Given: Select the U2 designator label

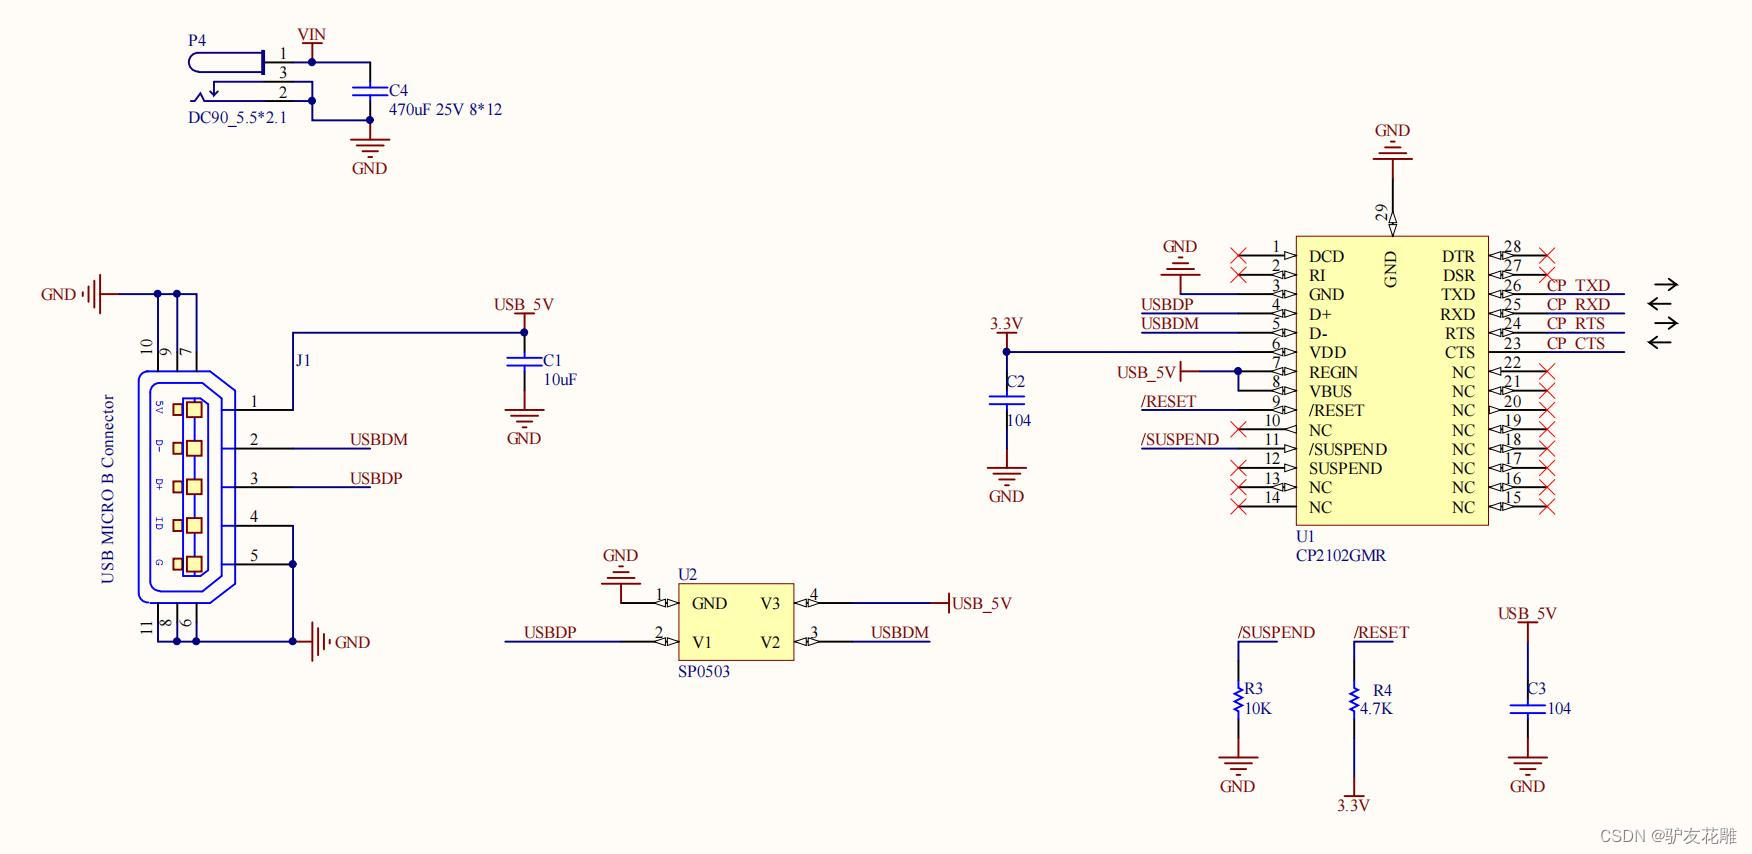Looking at the screenshot, I should click(x=687, y=574).
